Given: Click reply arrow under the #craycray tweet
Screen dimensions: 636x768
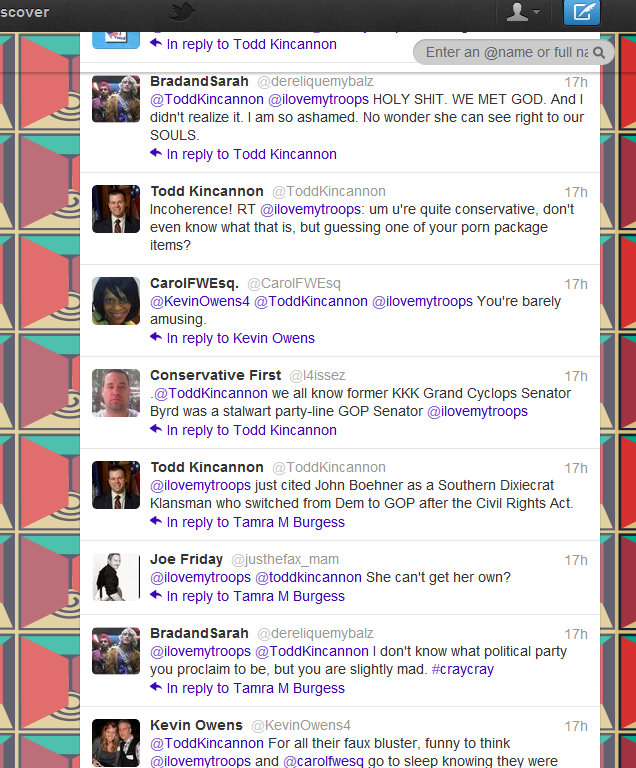Looking at the screenshot, I should [x=156, y=687].
